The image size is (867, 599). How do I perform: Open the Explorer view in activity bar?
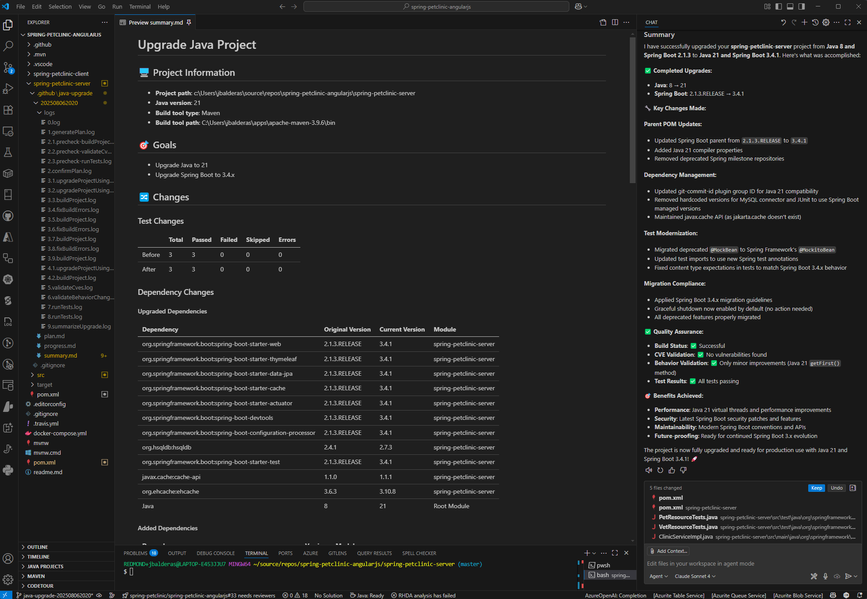8,25
